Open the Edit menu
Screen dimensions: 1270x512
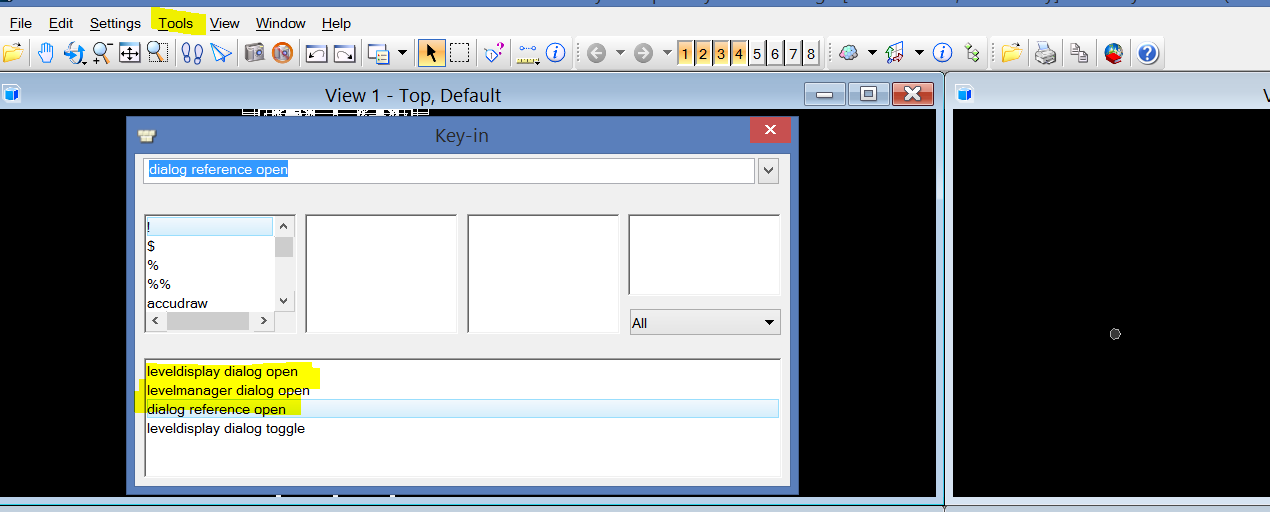pos(61,23)
